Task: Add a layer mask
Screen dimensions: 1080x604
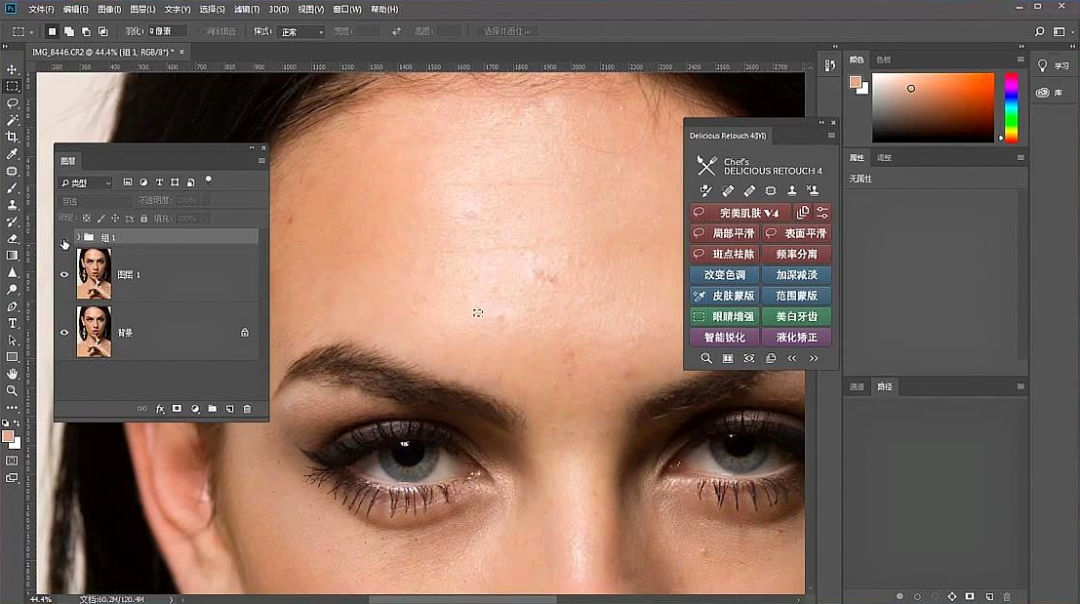Action: click(177, 409)
